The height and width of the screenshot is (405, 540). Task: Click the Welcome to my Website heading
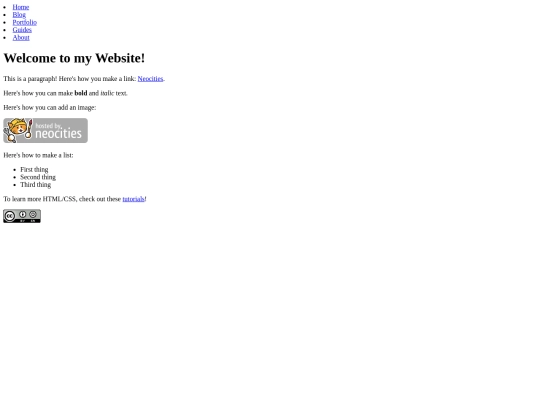pos(74,58)
